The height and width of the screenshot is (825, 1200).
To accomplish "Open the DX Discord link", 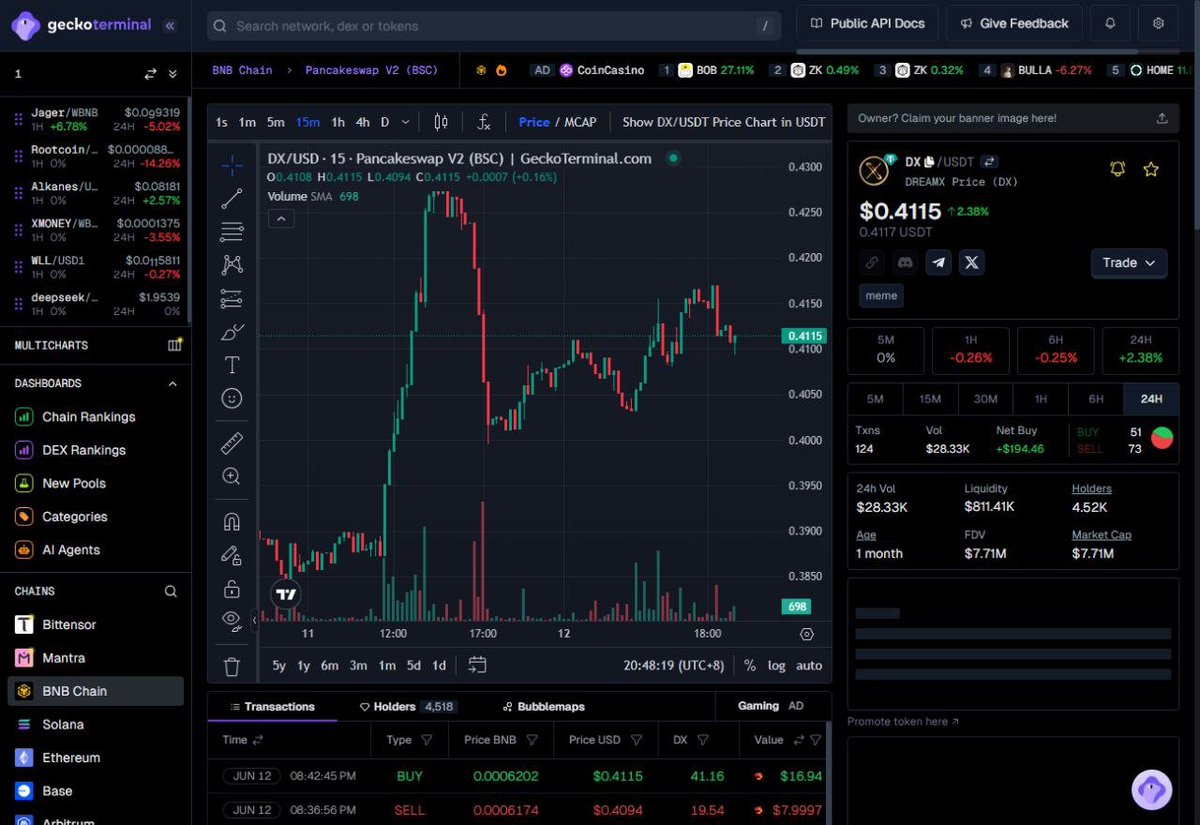I will [905, 263].
